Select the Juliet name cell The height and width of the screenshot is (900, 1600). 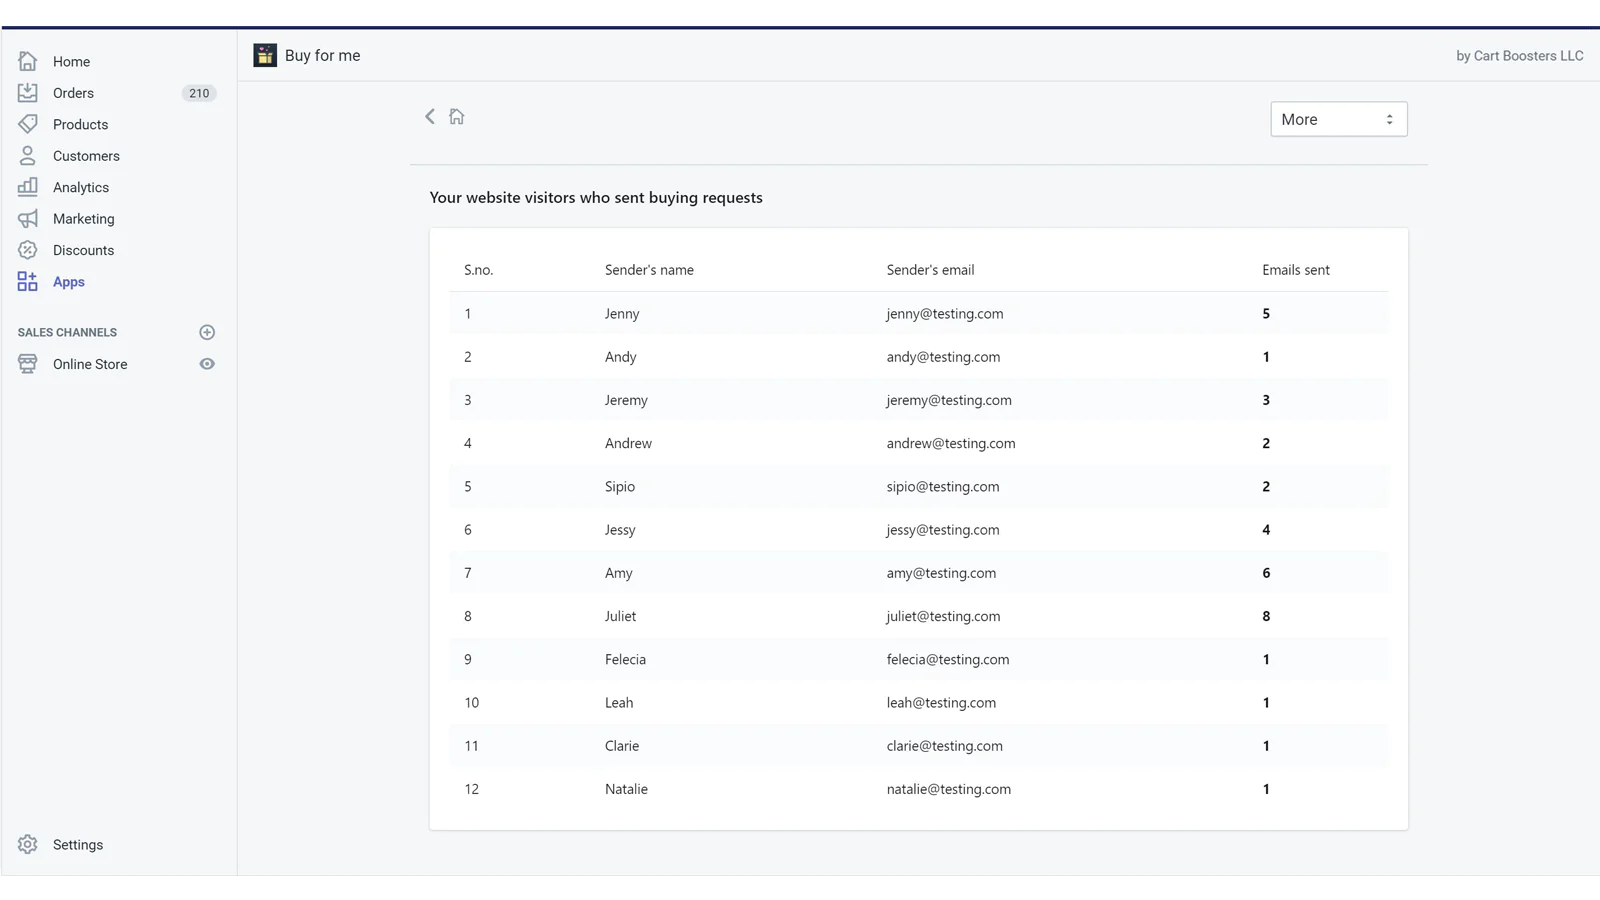pyautogui.click(x=620, y=616)
